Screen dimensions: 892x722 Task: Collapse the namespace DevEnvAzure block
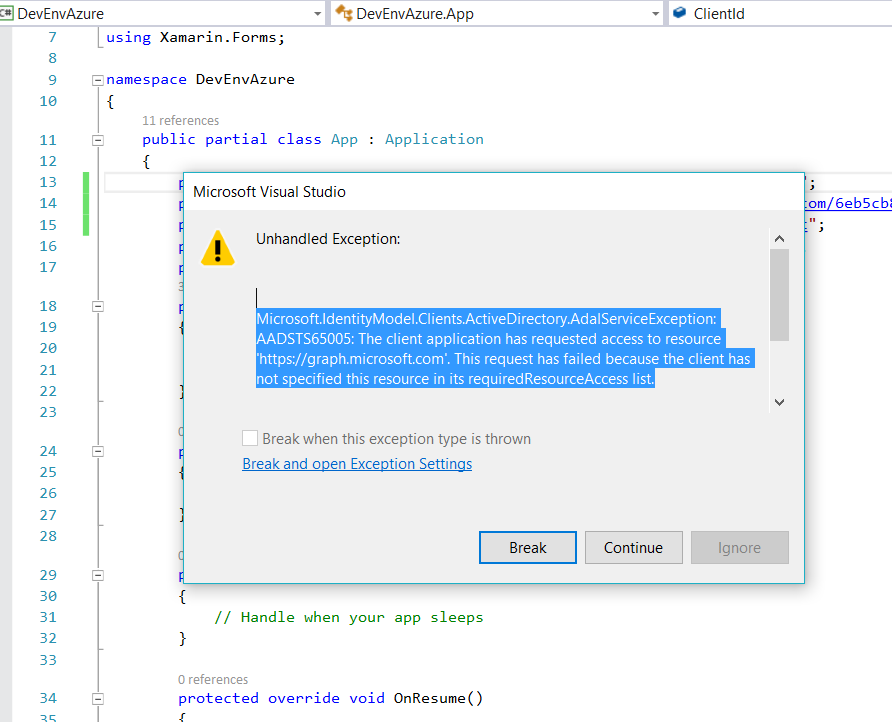click(98, 80)
